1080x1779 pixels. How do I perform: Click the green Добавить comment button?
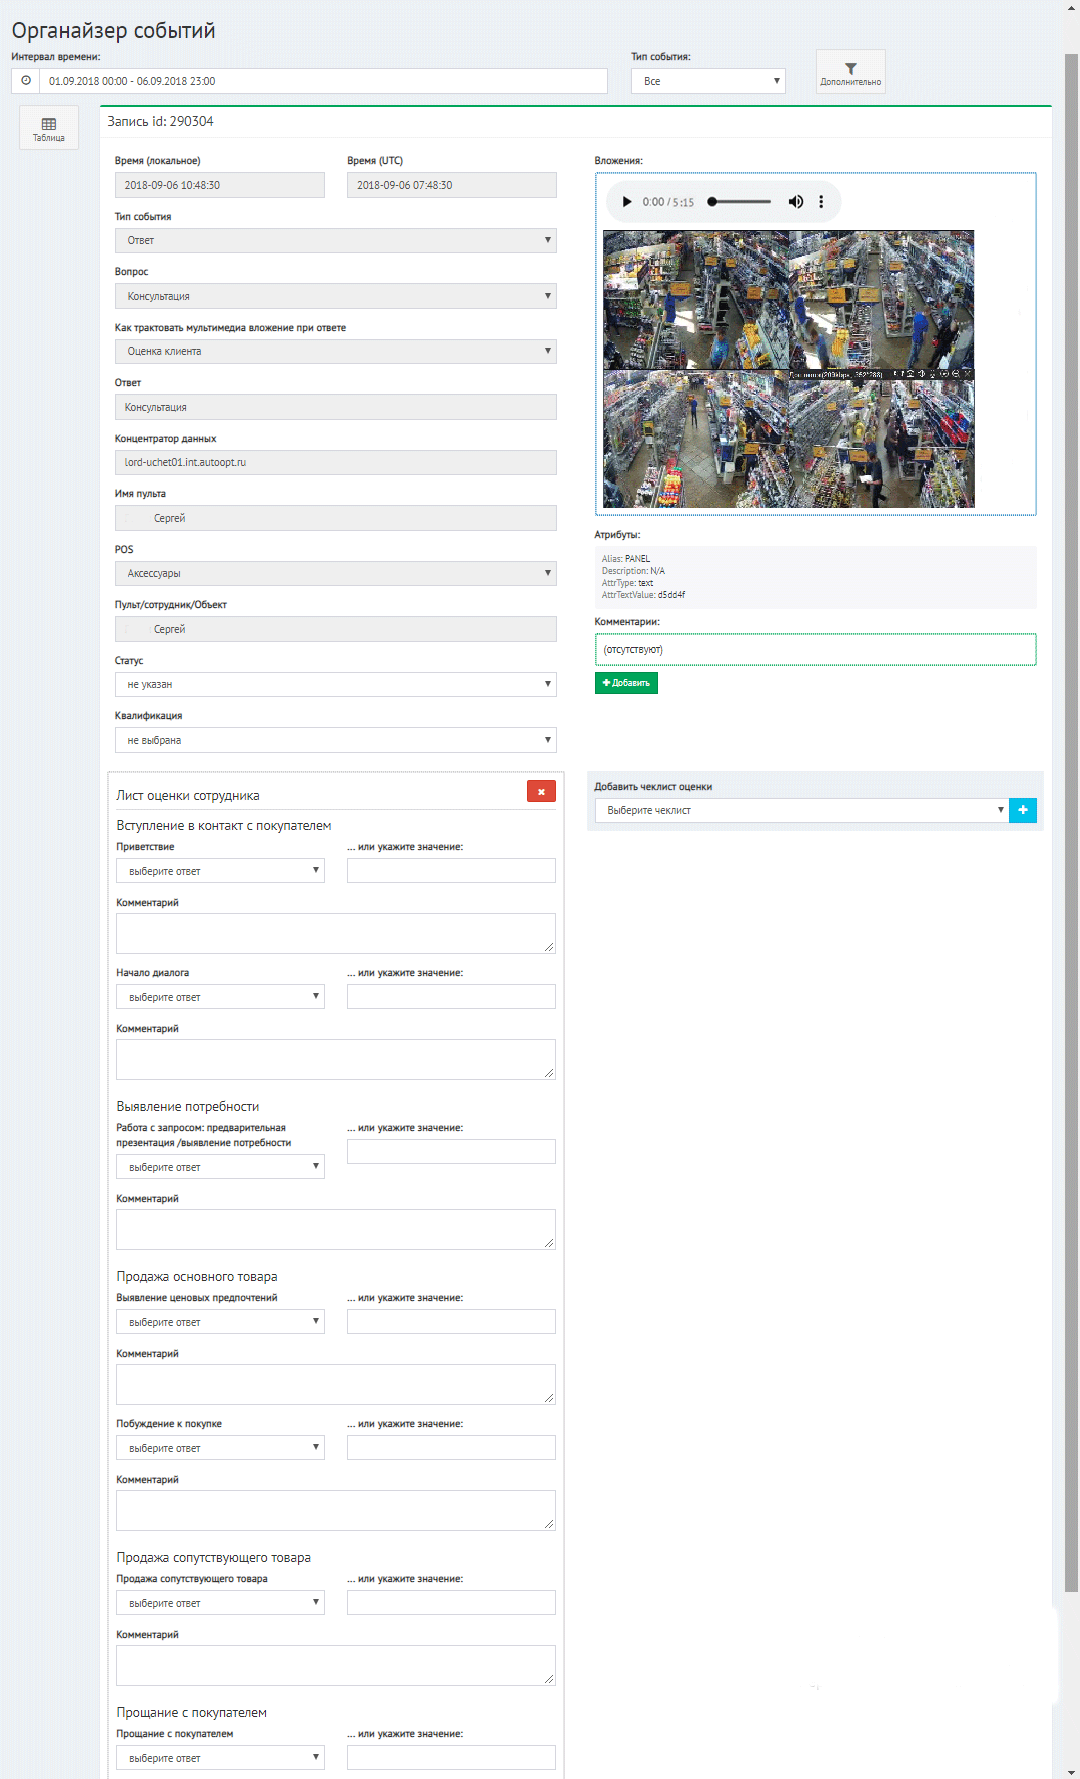[626, 683]
